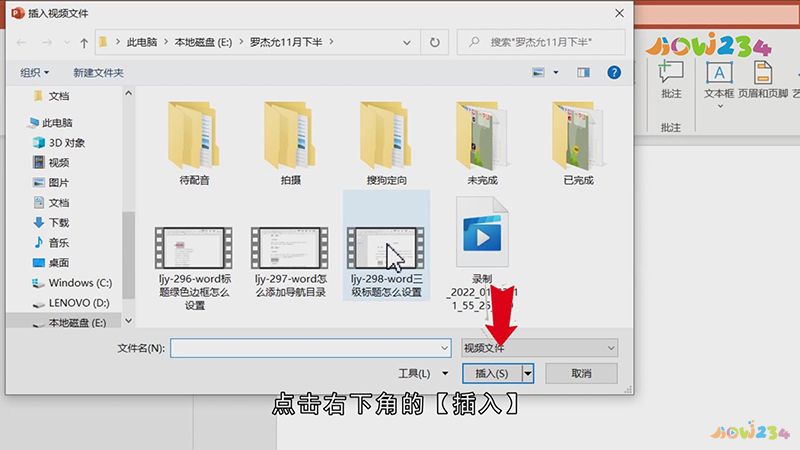This screenshot has height=450, width=800.
Task: Click 新建文件夹 button
Action: (x=98, y=72)
